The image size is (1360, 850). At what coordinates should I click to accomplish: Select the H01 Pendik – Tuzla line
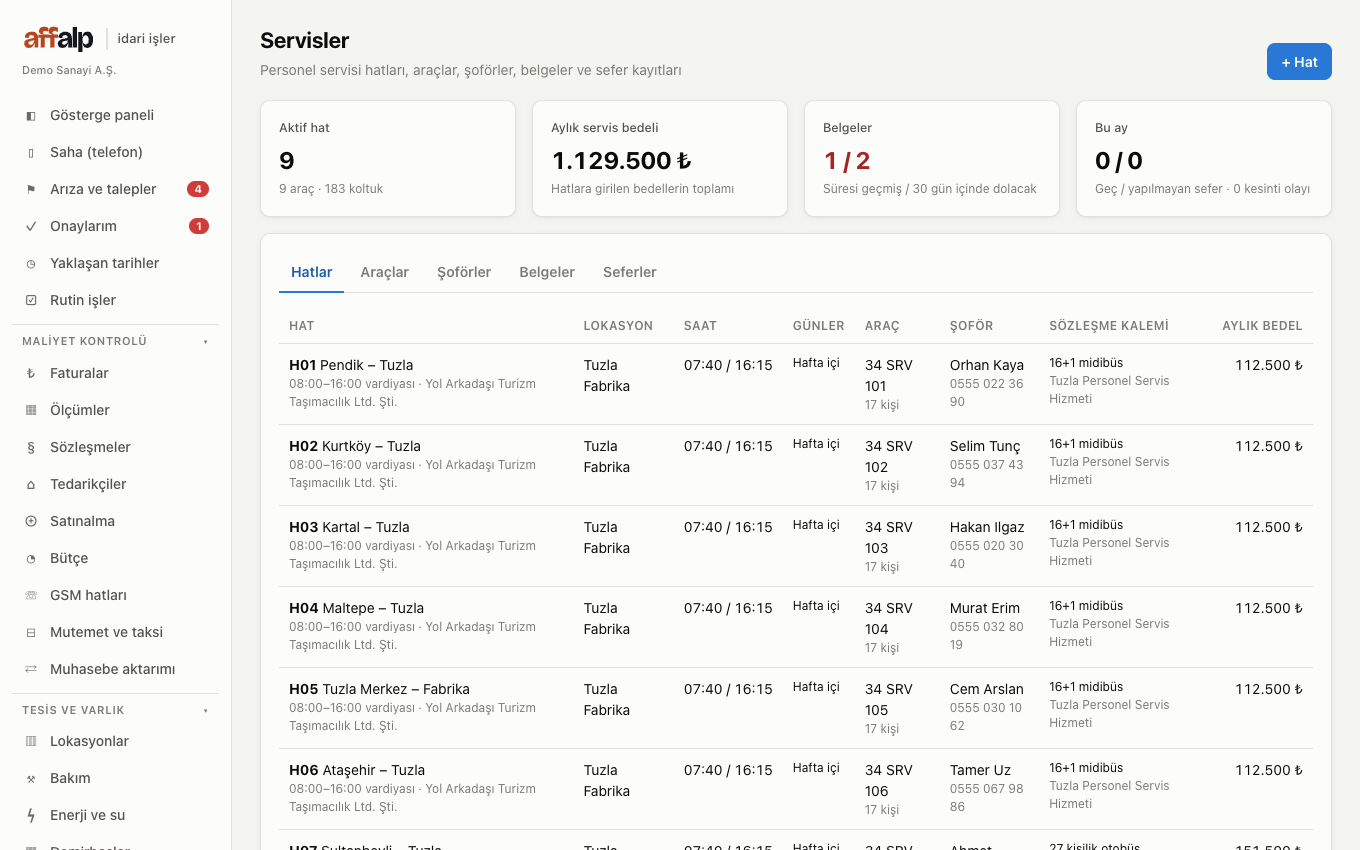click(x=796, y=384)
